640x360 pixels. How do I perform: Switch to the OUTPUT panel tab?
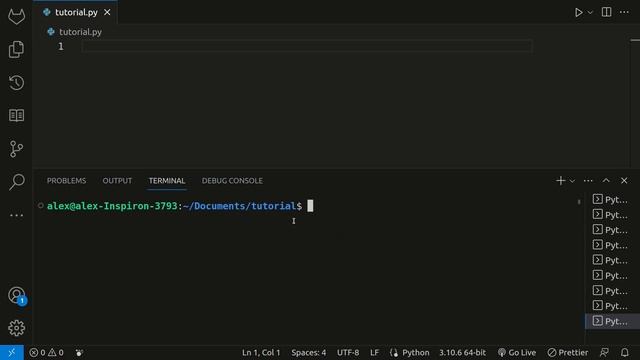tap(117, 180)
